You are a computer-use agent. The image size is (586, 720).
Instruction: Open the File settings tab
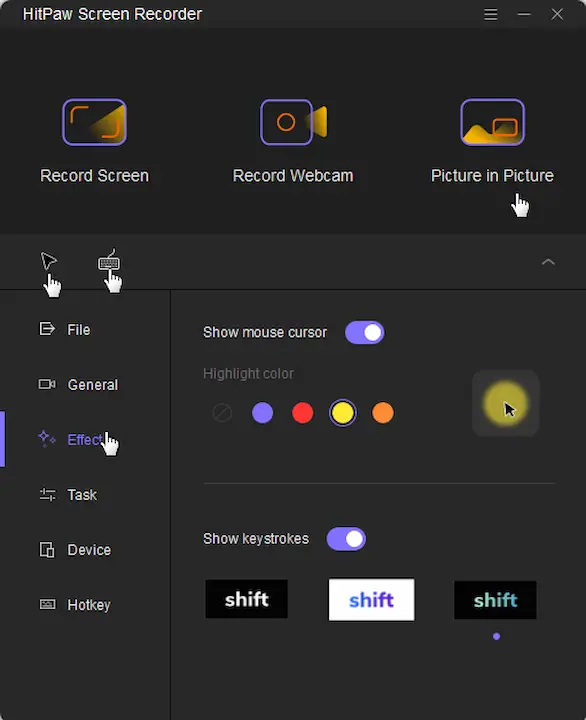[64, 329]
